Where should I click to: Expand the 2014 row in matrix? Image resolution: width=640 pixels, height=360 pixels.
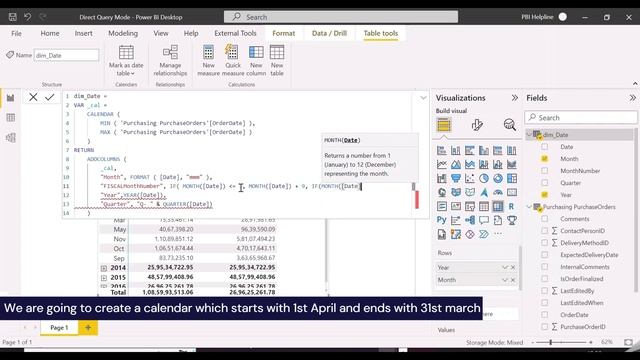click(x=104, y=268)
